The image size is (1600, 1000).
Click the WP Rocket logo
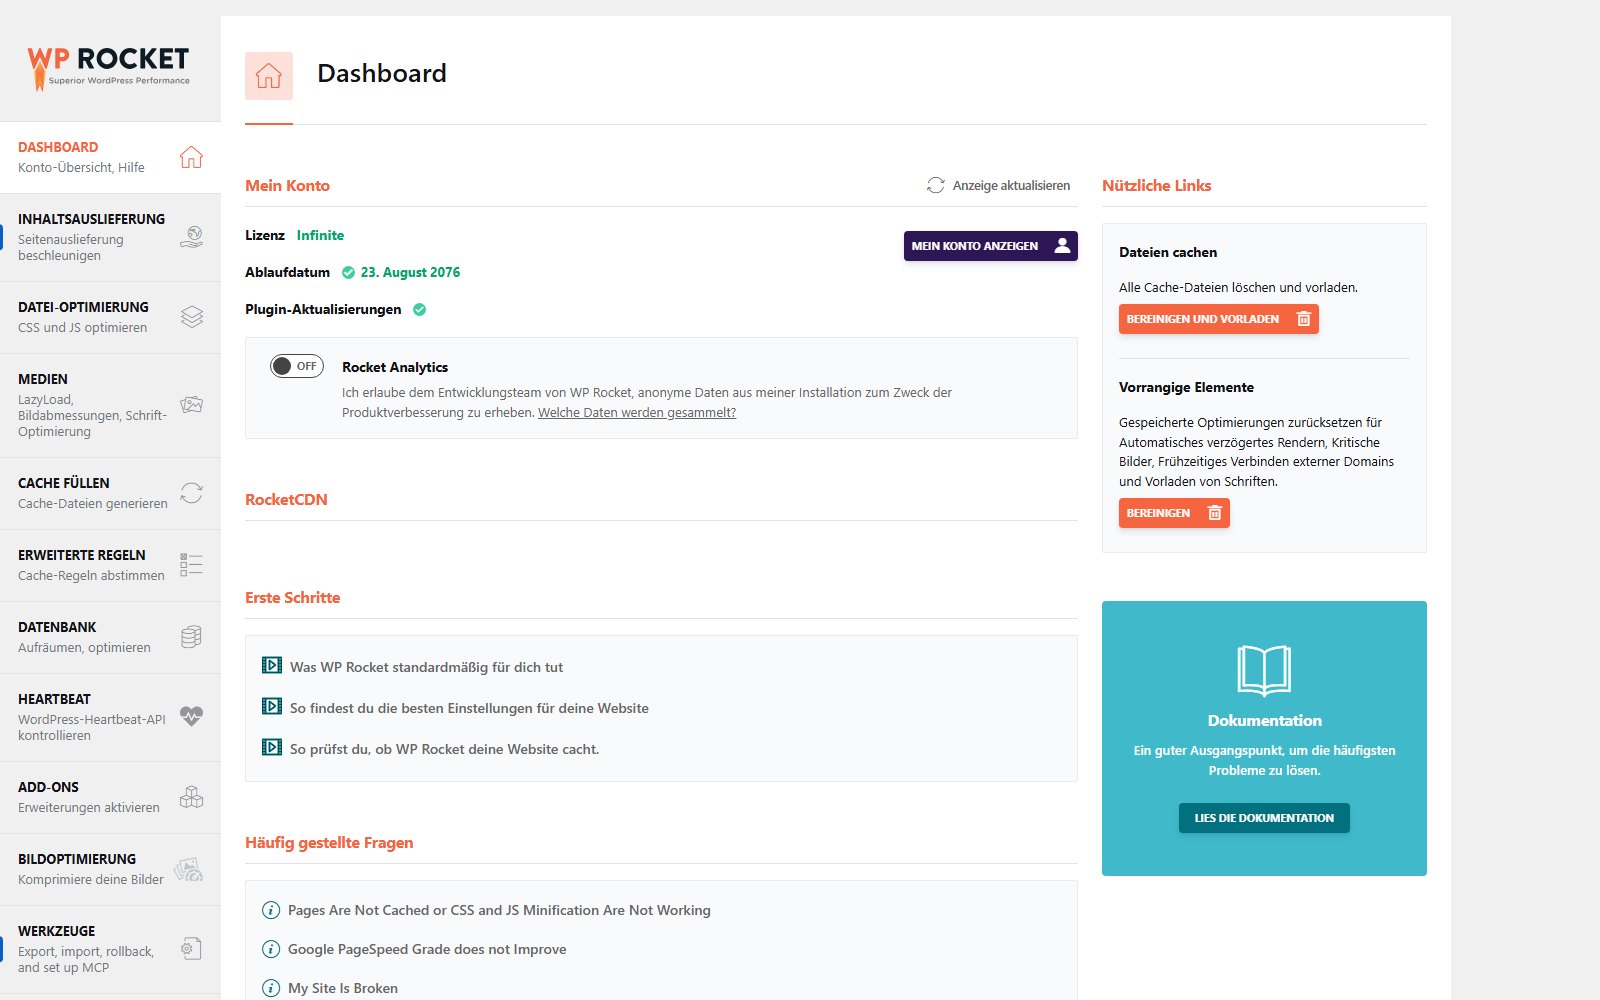(108, 67)
